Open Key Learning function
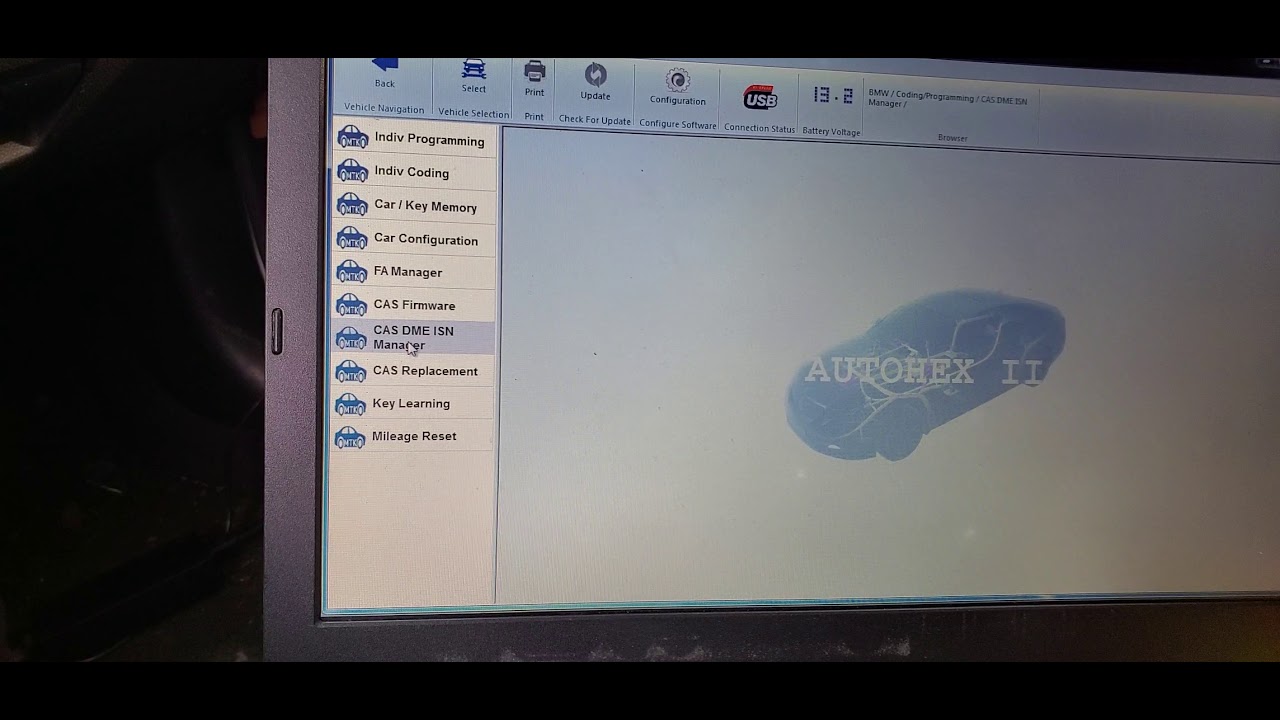Viewport: 1280px width, 720px height. [x=412, y=403]
